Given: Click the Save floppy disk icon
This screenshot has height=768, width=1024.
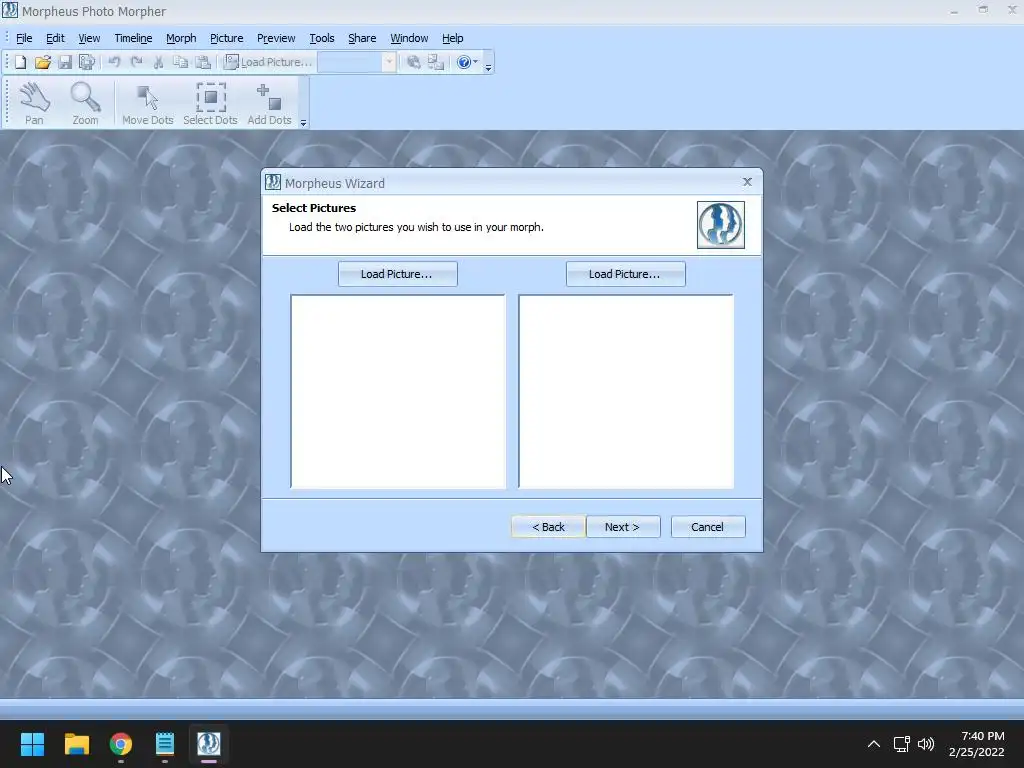Looking at the screenshot, I should tap(65, 62).
